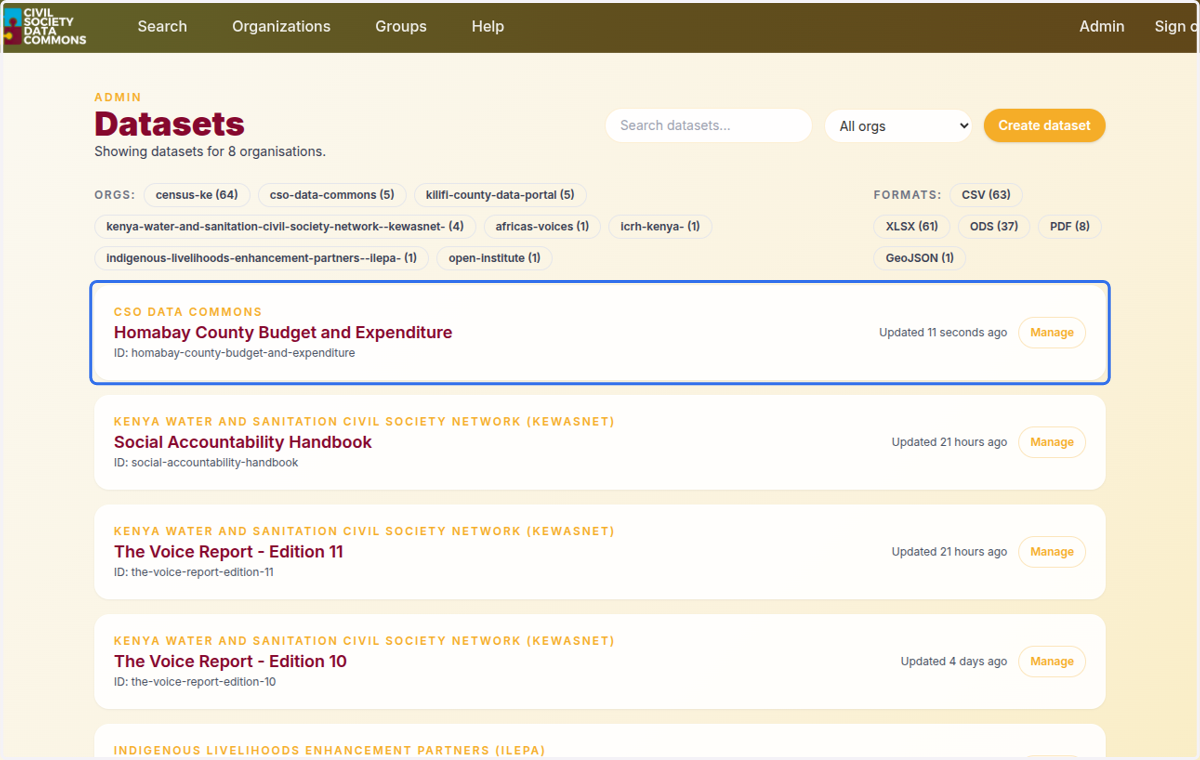Filter by kilifi-county-data-portal (5) chip
Viewport: 1200px width, 760px height.
click(x=500, y=195)
